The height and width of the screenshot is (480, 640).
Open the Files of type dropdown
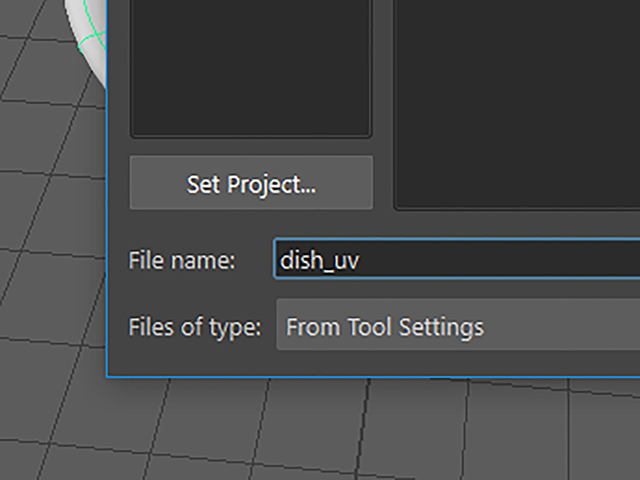coord(458,324)
